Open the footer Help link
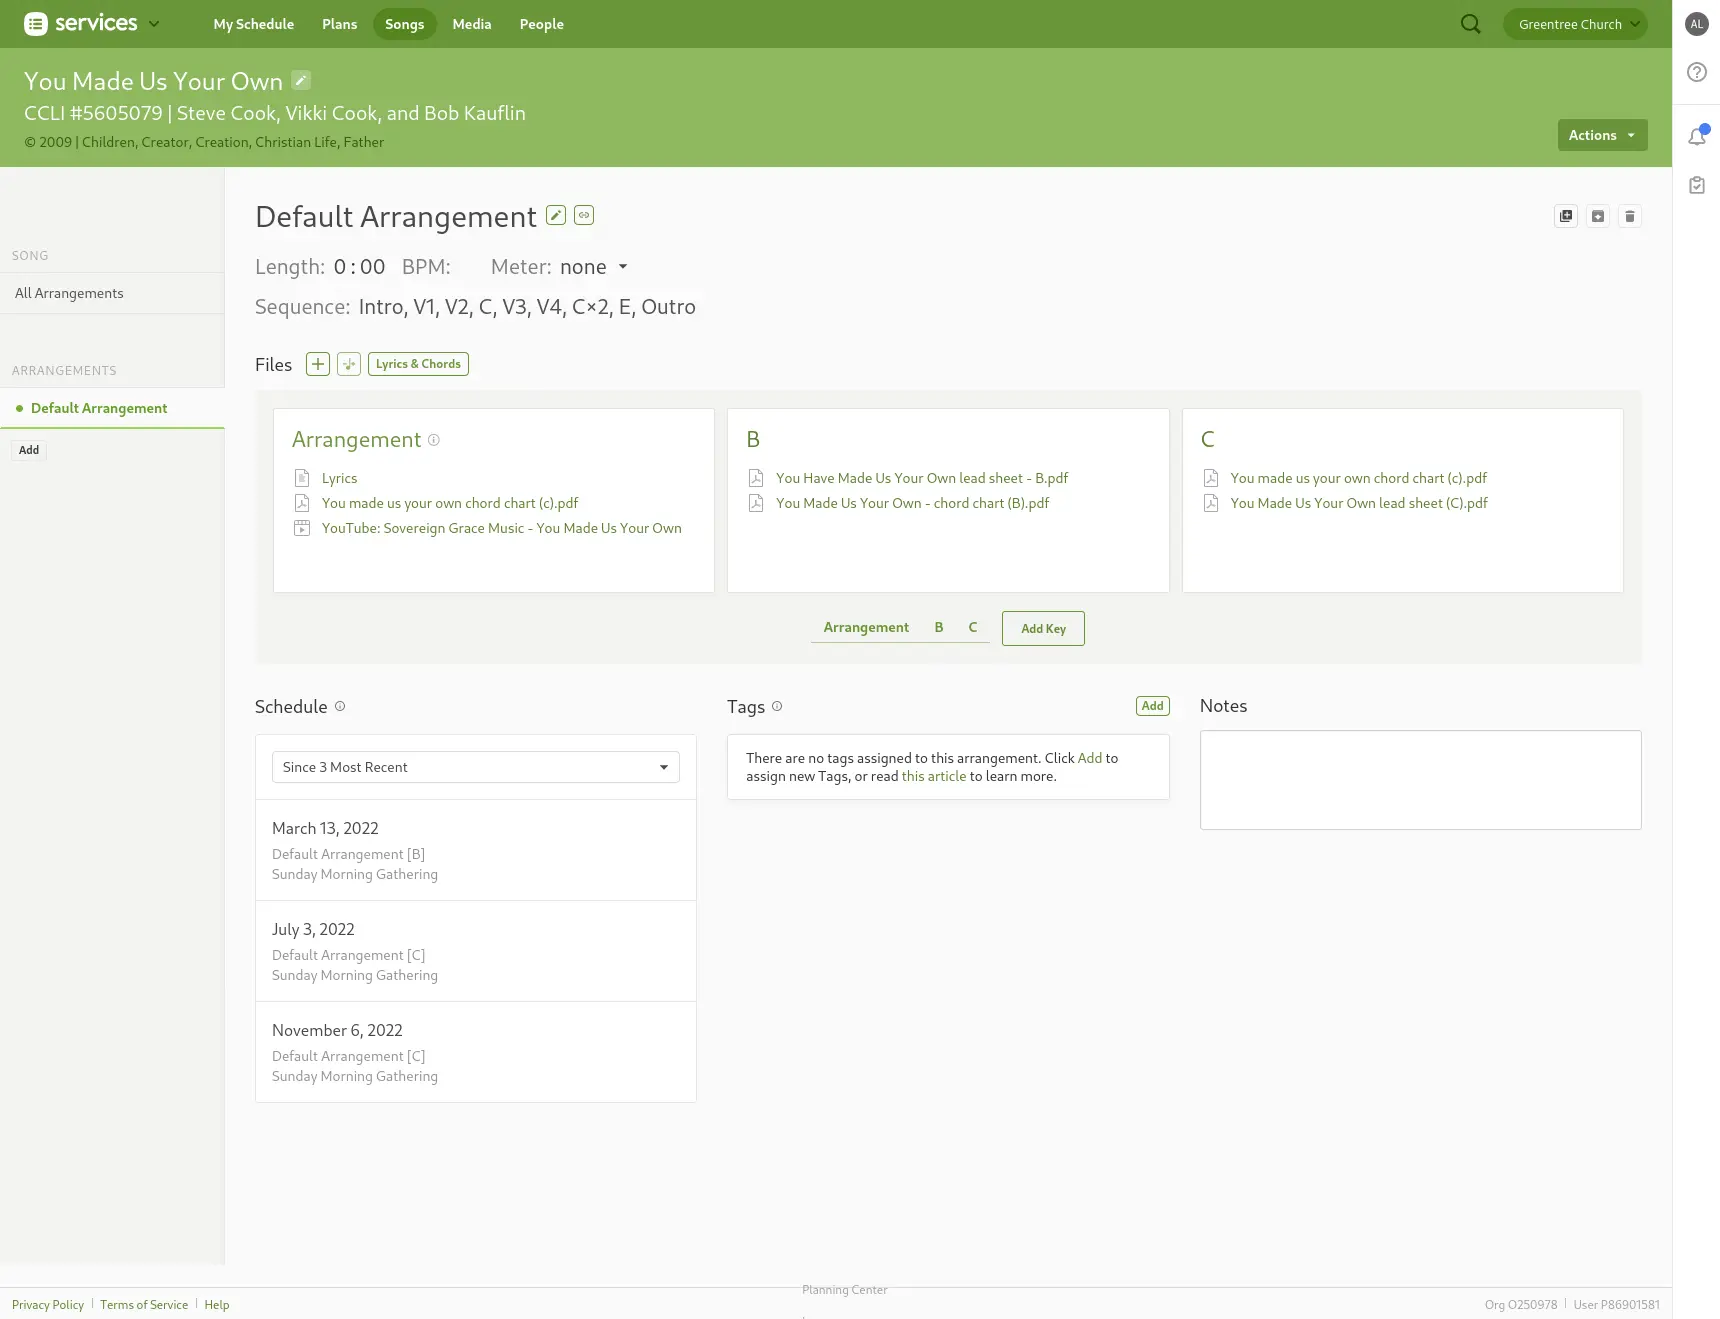This screenshot has height=1319, width=1720. coord(217,1305)
